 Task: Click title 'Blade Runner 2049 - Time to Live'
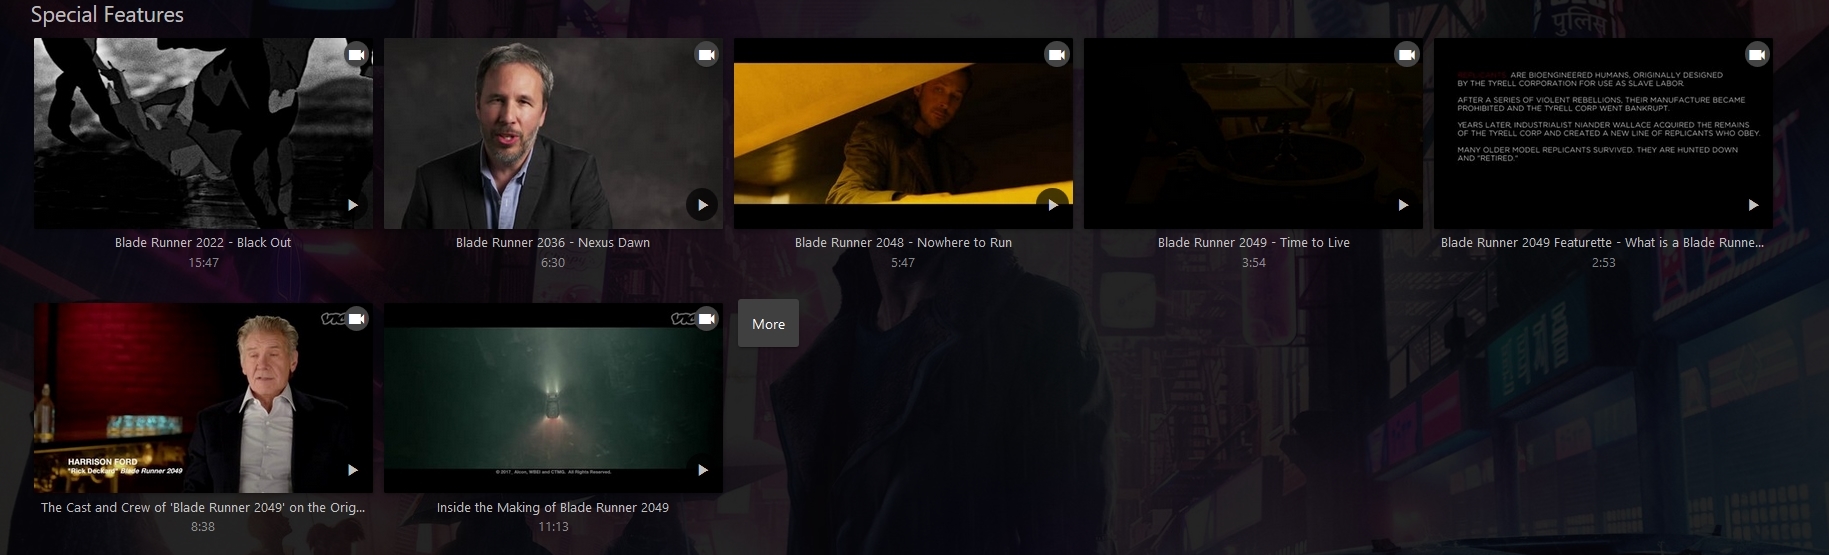point(1253,243)
